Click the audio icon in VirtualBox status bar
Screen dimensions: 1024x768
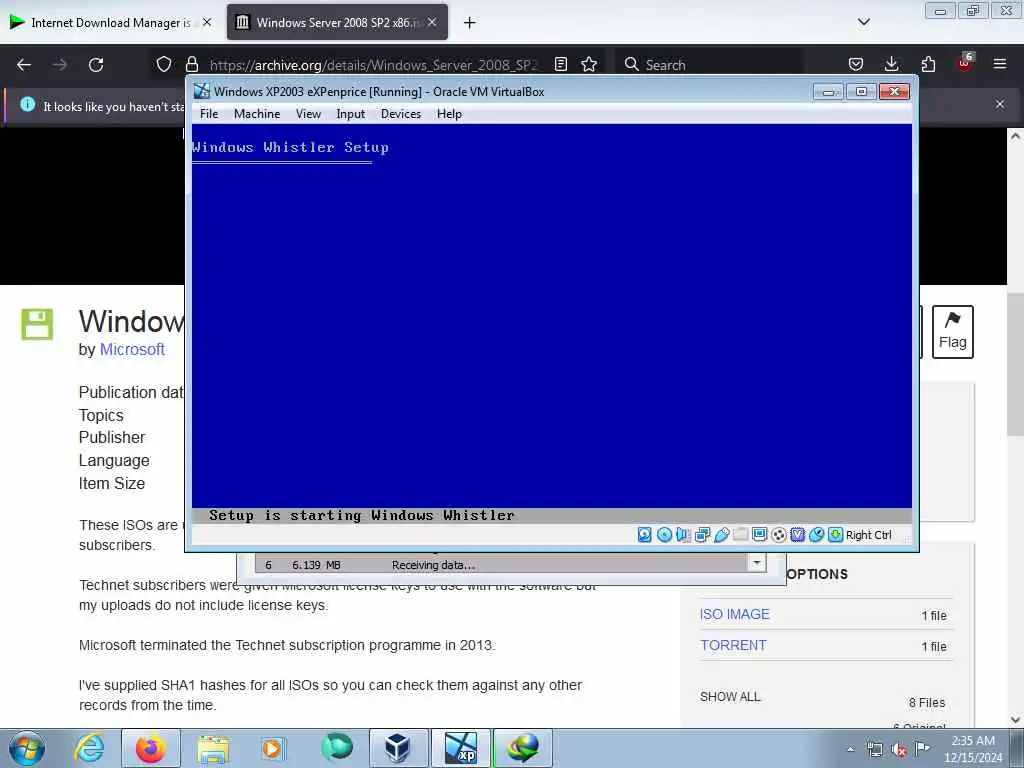point(683,535)
